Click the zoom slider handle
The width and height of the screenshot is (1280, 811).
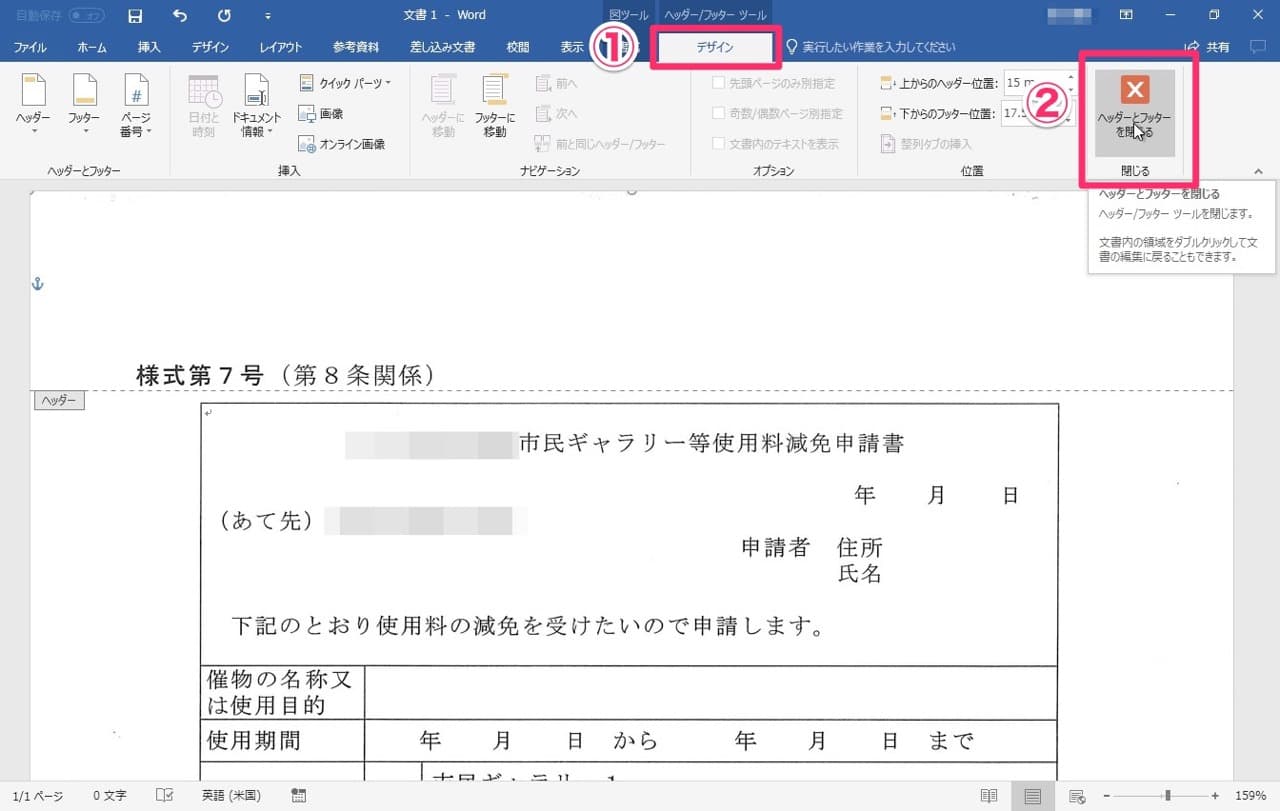click(1167, 796)
